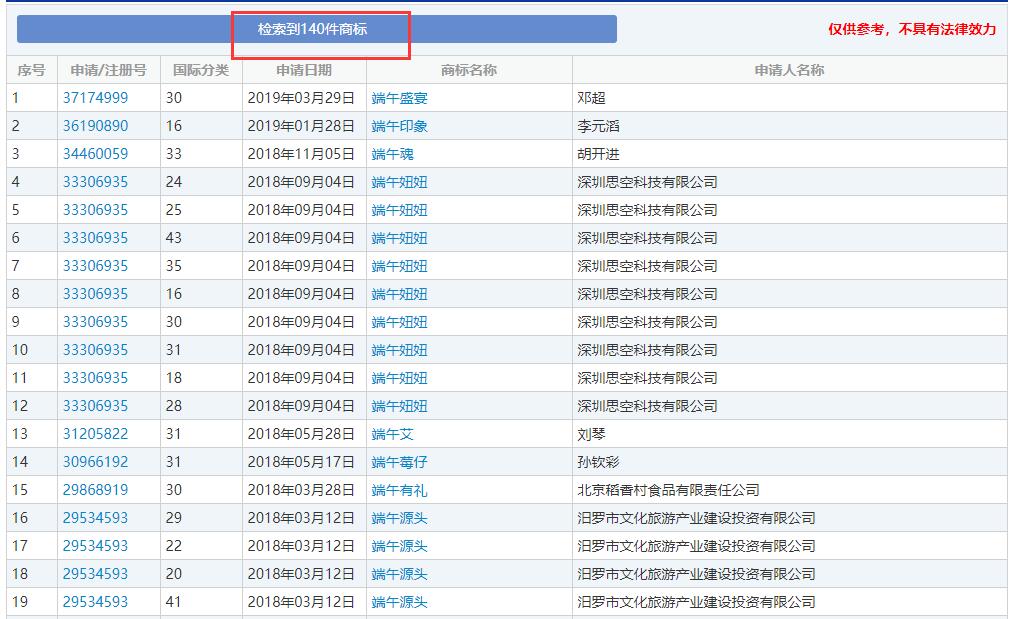This screenshot has height=619, width=1013.
Task: Select date 2019年01月28日
Action: point(301,126)
